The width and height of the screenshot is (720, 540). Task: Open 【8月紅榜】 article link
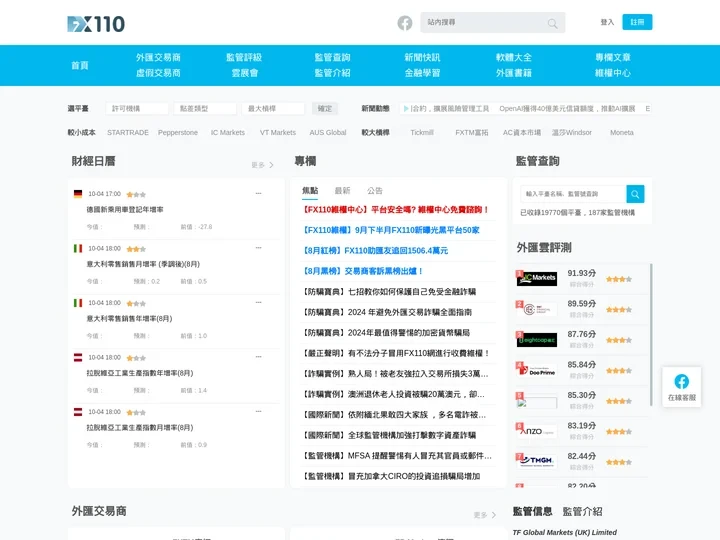[375, 251]
